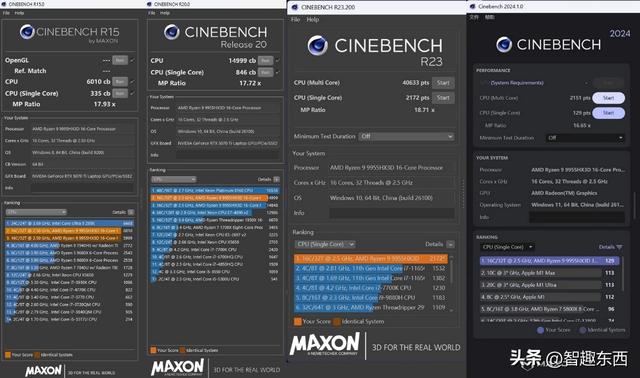Viewport: 640px width, 378px height.
Task: Toggle CPU (Single Core) checkbox in R20
Action: click(278, 72)
